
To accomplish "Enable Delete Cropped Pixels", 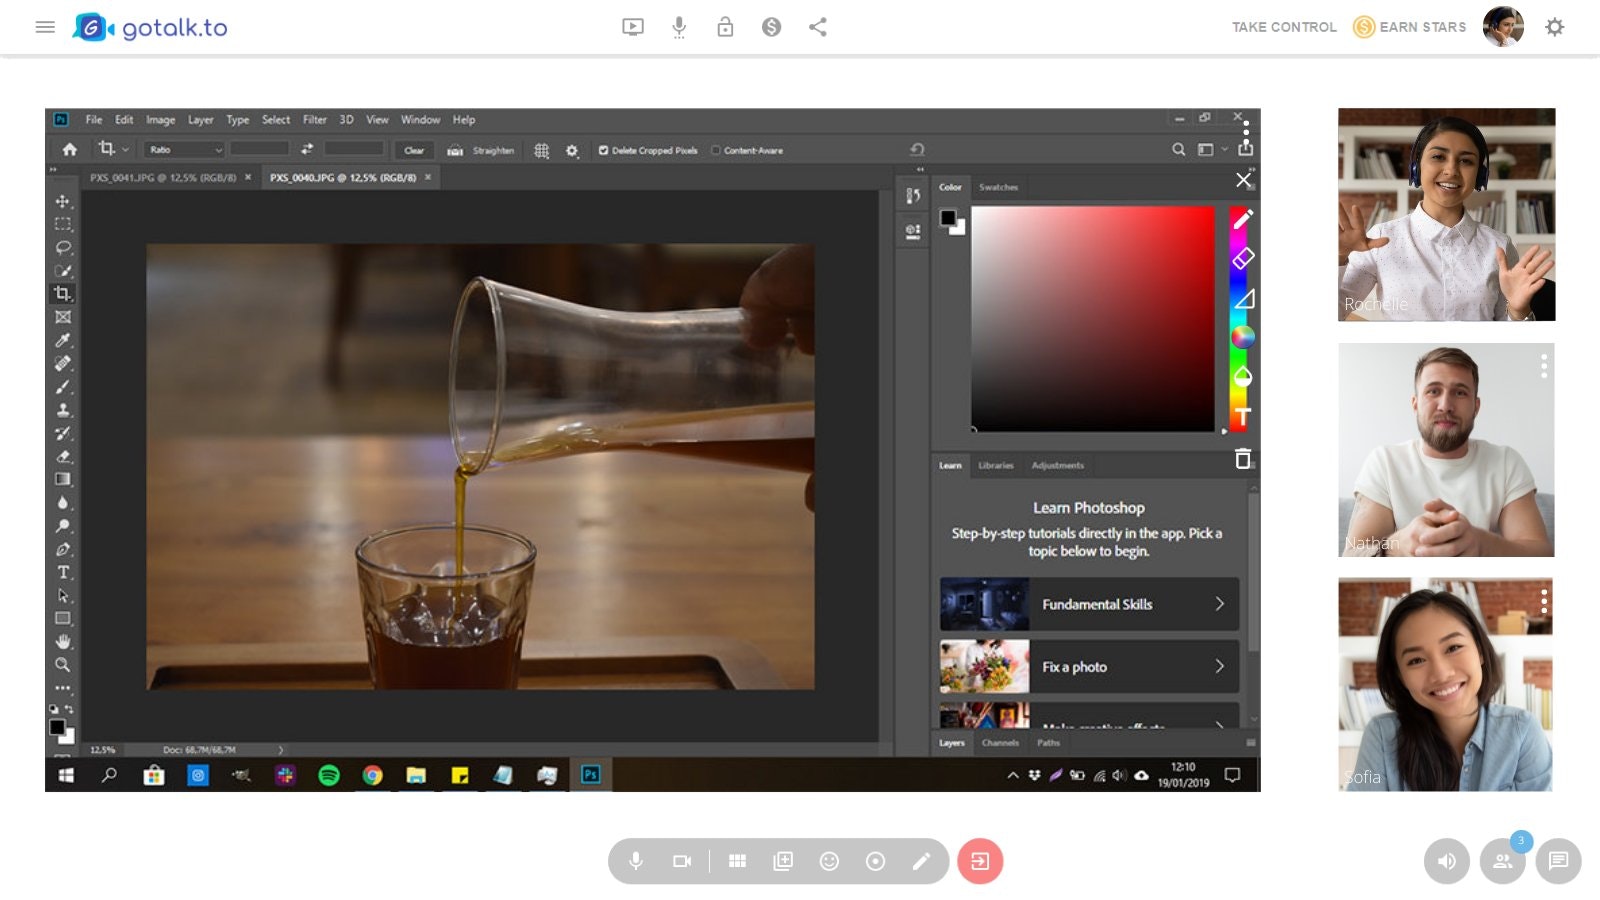I will [x=604, y=149].
